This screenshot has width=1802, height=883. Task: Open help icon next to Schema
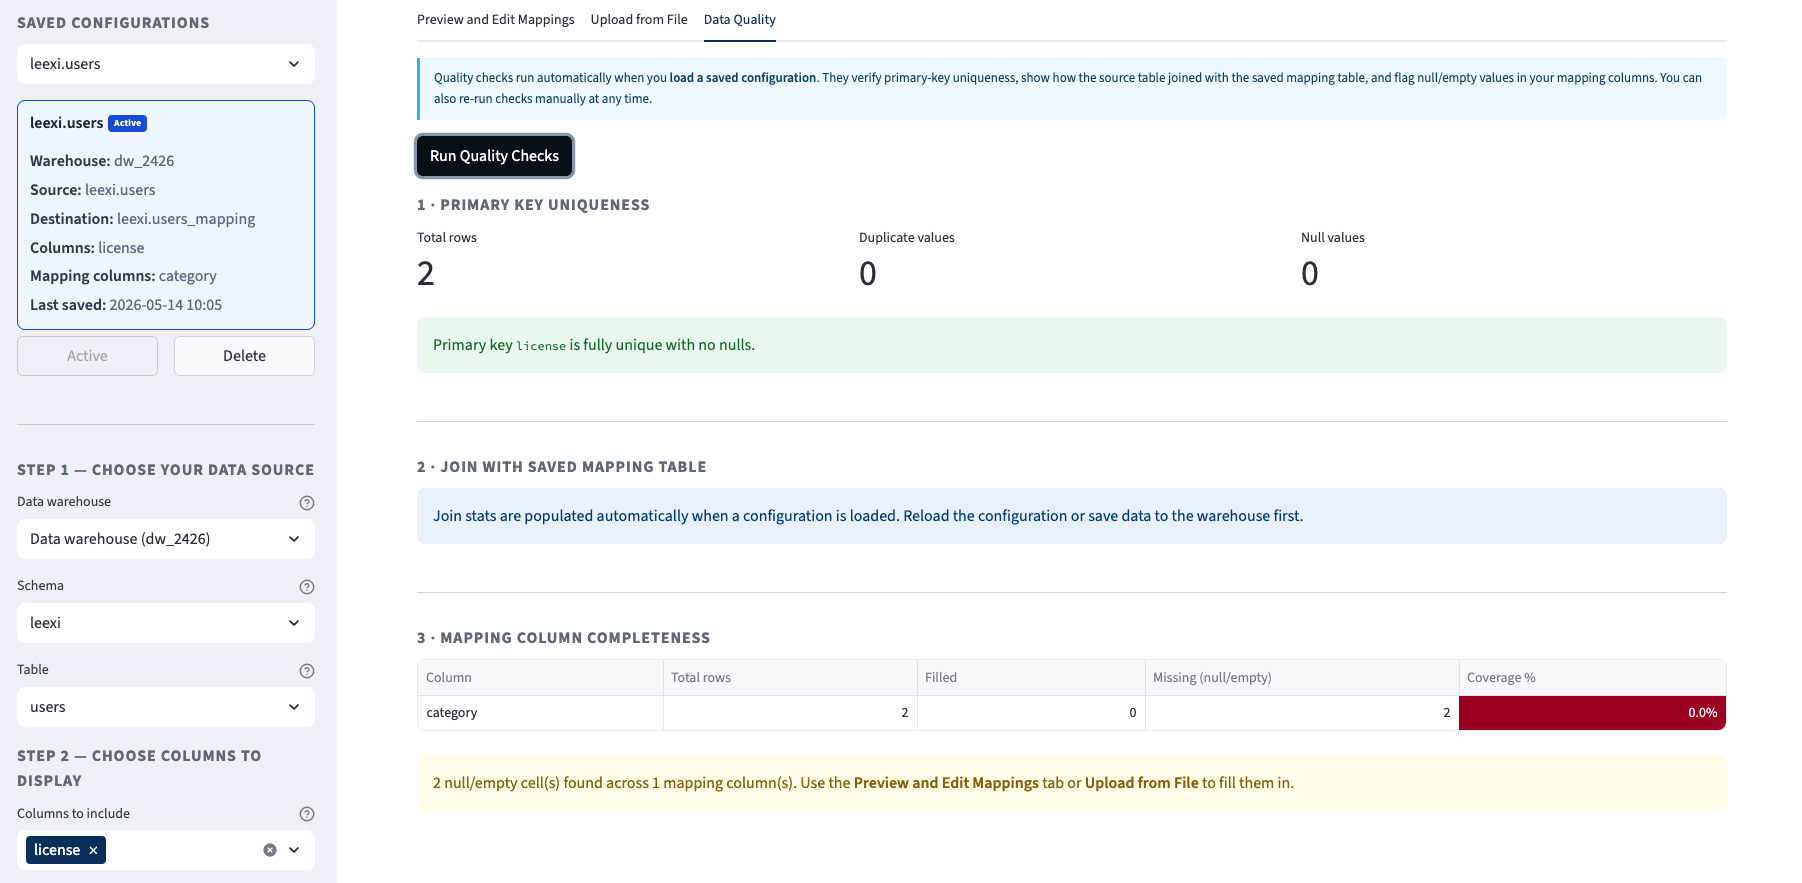[x=307, y=587]
